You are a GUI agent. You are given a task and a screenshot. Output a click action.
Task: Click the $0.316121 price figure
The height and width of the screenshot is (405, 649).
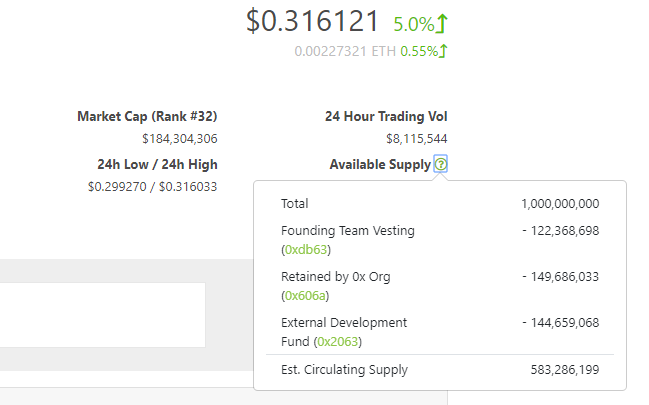[x=313, y=22]
